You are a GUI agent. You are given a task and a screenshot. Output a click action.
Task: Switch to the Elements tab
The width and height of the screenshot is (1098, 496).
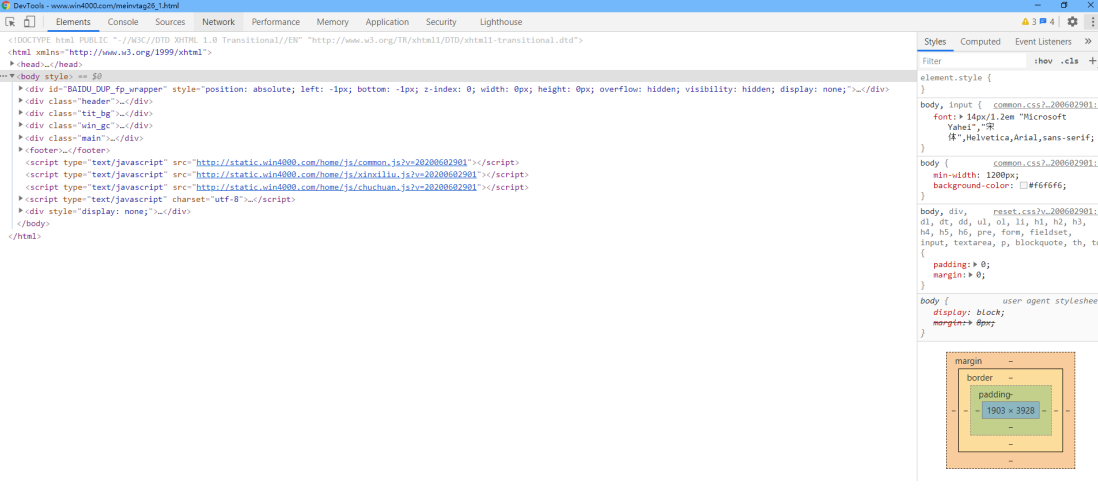[x=74, y=22]
